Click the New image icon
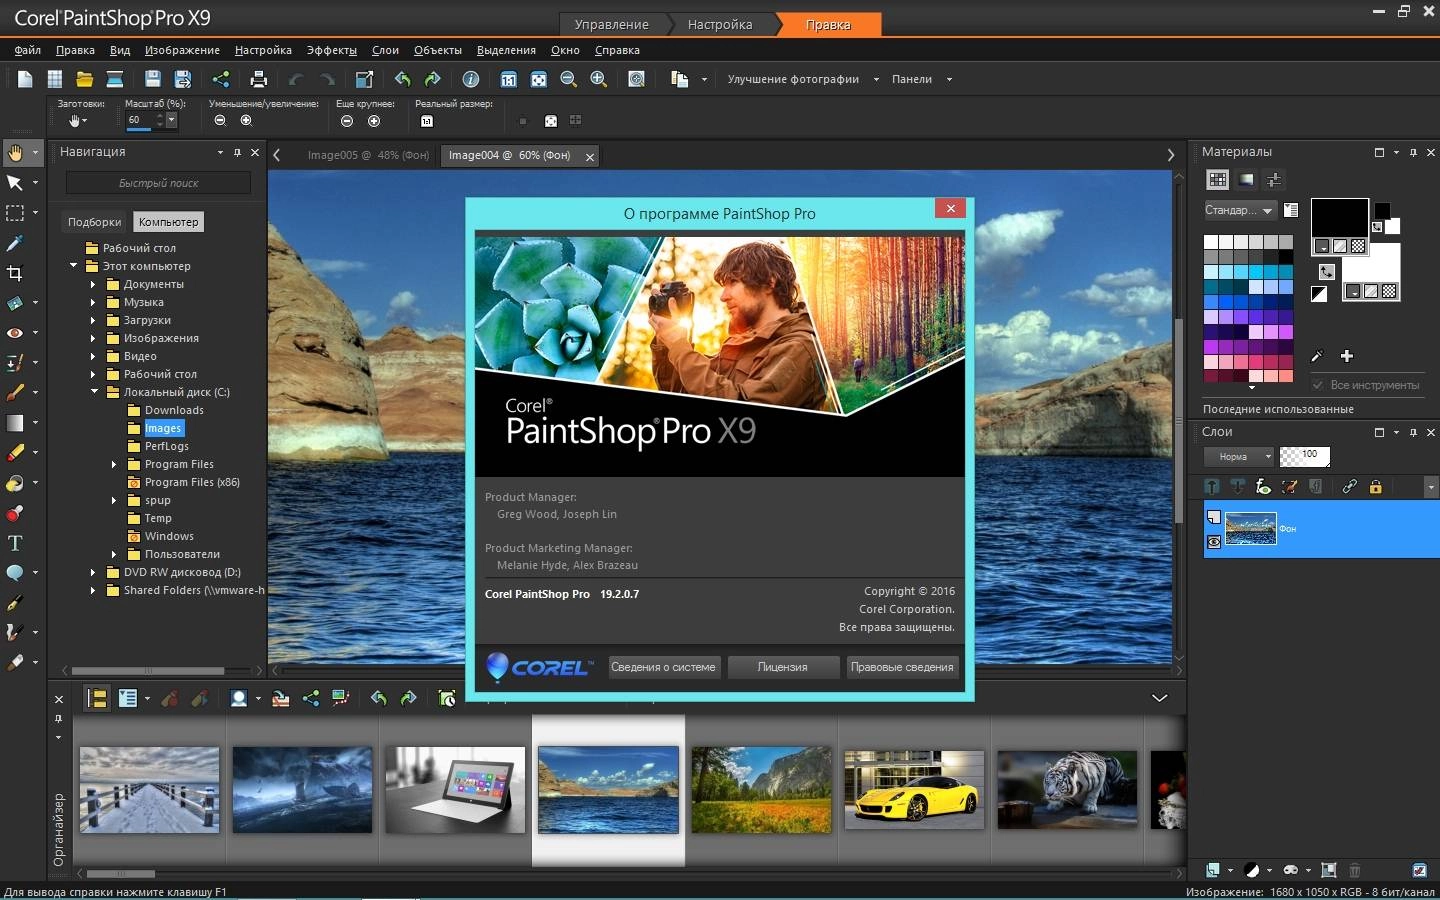Image resolution: width=1440 pixels, height=900 pixels. pos(25,79)
